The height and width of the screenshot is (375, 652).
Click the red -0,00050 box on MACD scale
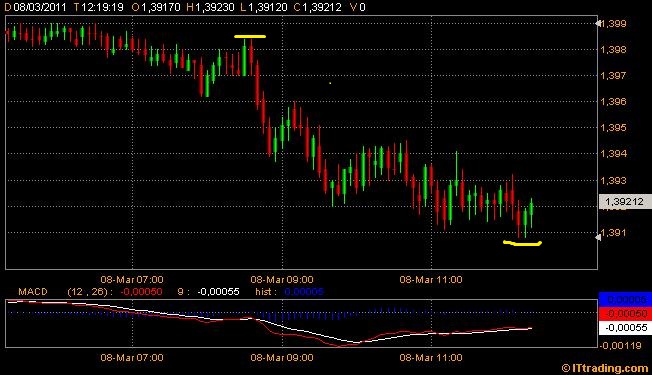625,313
